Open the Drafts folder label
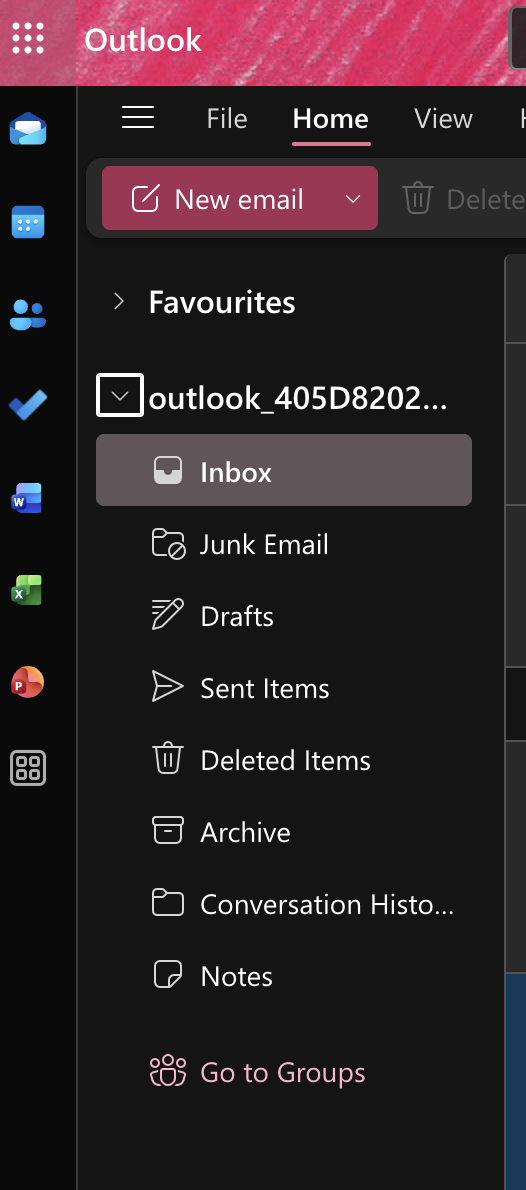 [237, 616]
